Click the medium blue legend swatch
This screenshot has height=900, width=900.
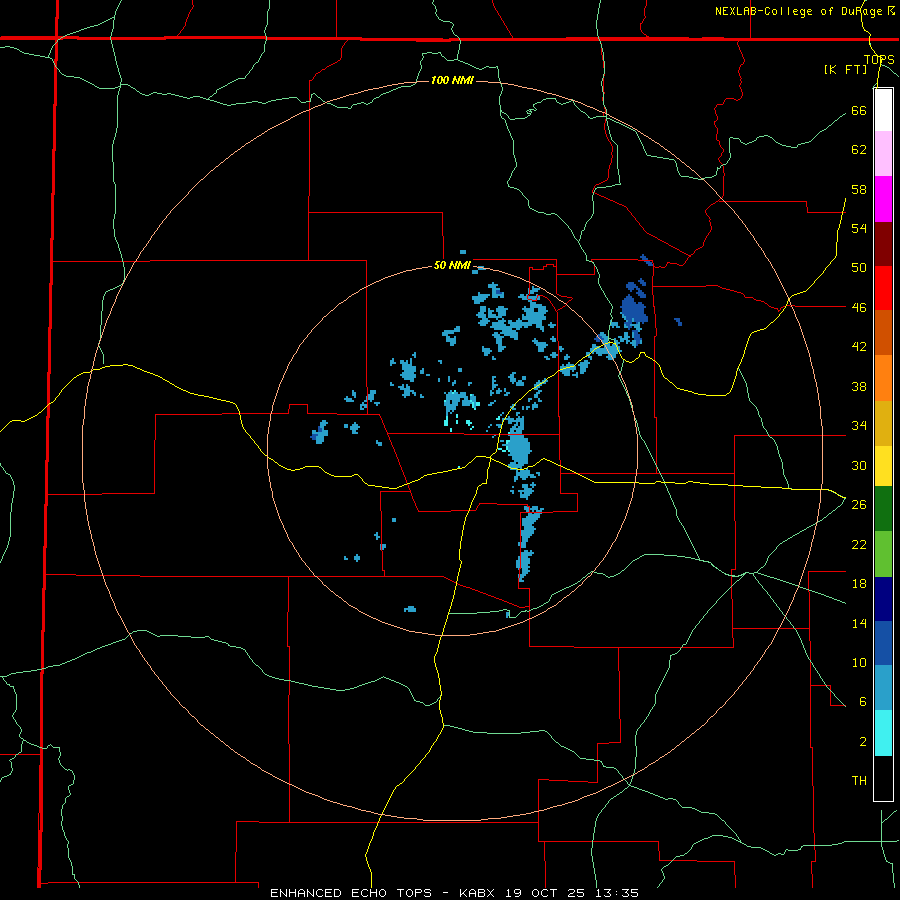pos(883,643)
